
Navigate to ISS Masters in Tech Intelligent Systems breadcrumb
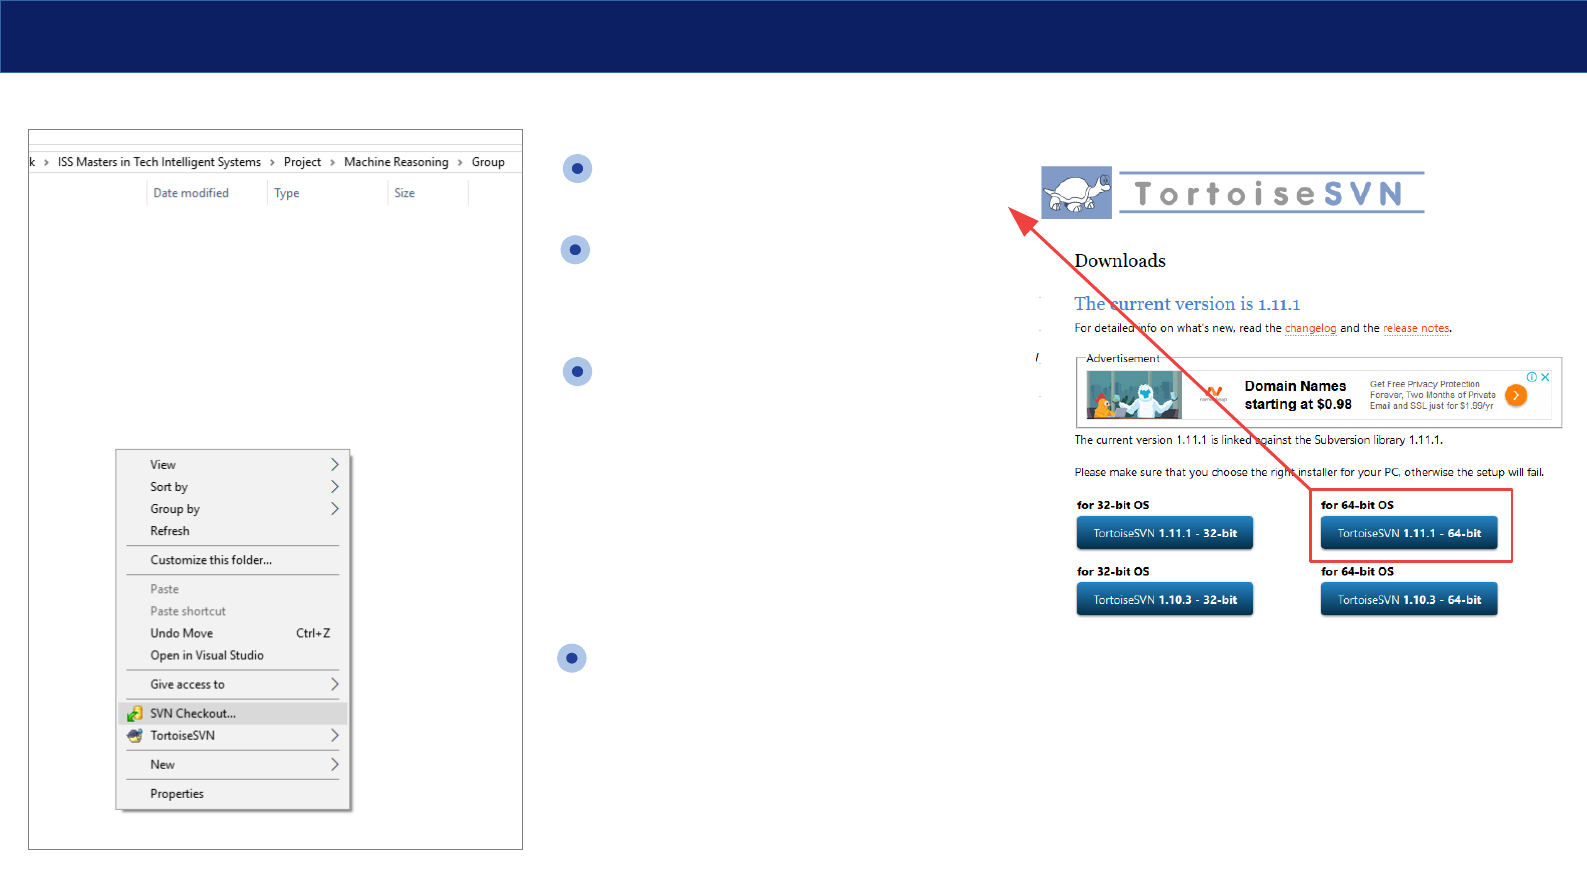tap(159, 162)
